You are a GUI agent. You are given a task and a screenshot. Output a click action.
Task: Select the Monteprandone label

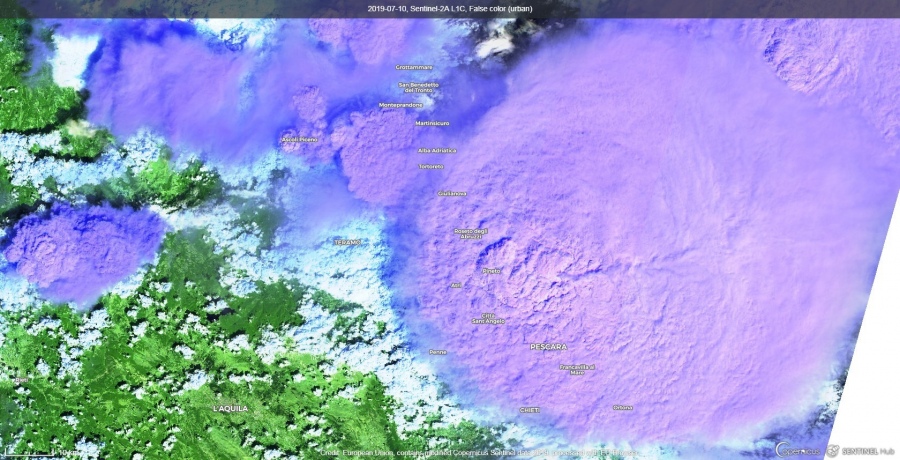(400, 105)
